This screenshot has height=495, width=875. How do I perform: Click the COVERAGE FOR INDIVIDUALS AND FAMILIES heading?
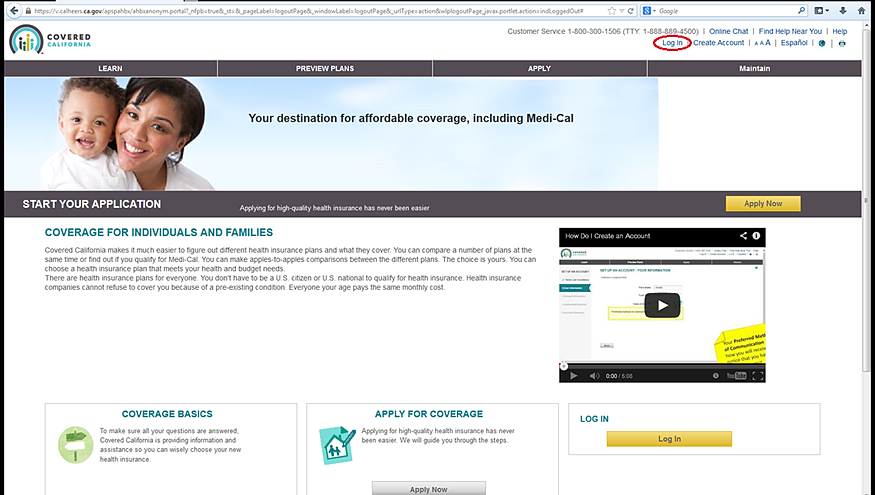pos(158,233)
